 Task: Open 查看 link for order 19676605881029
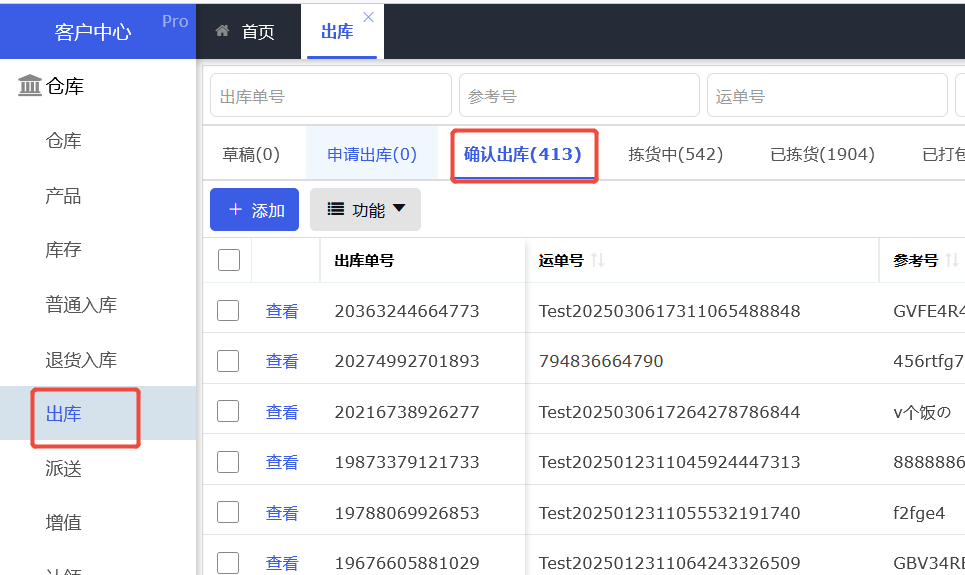(282, 563)
